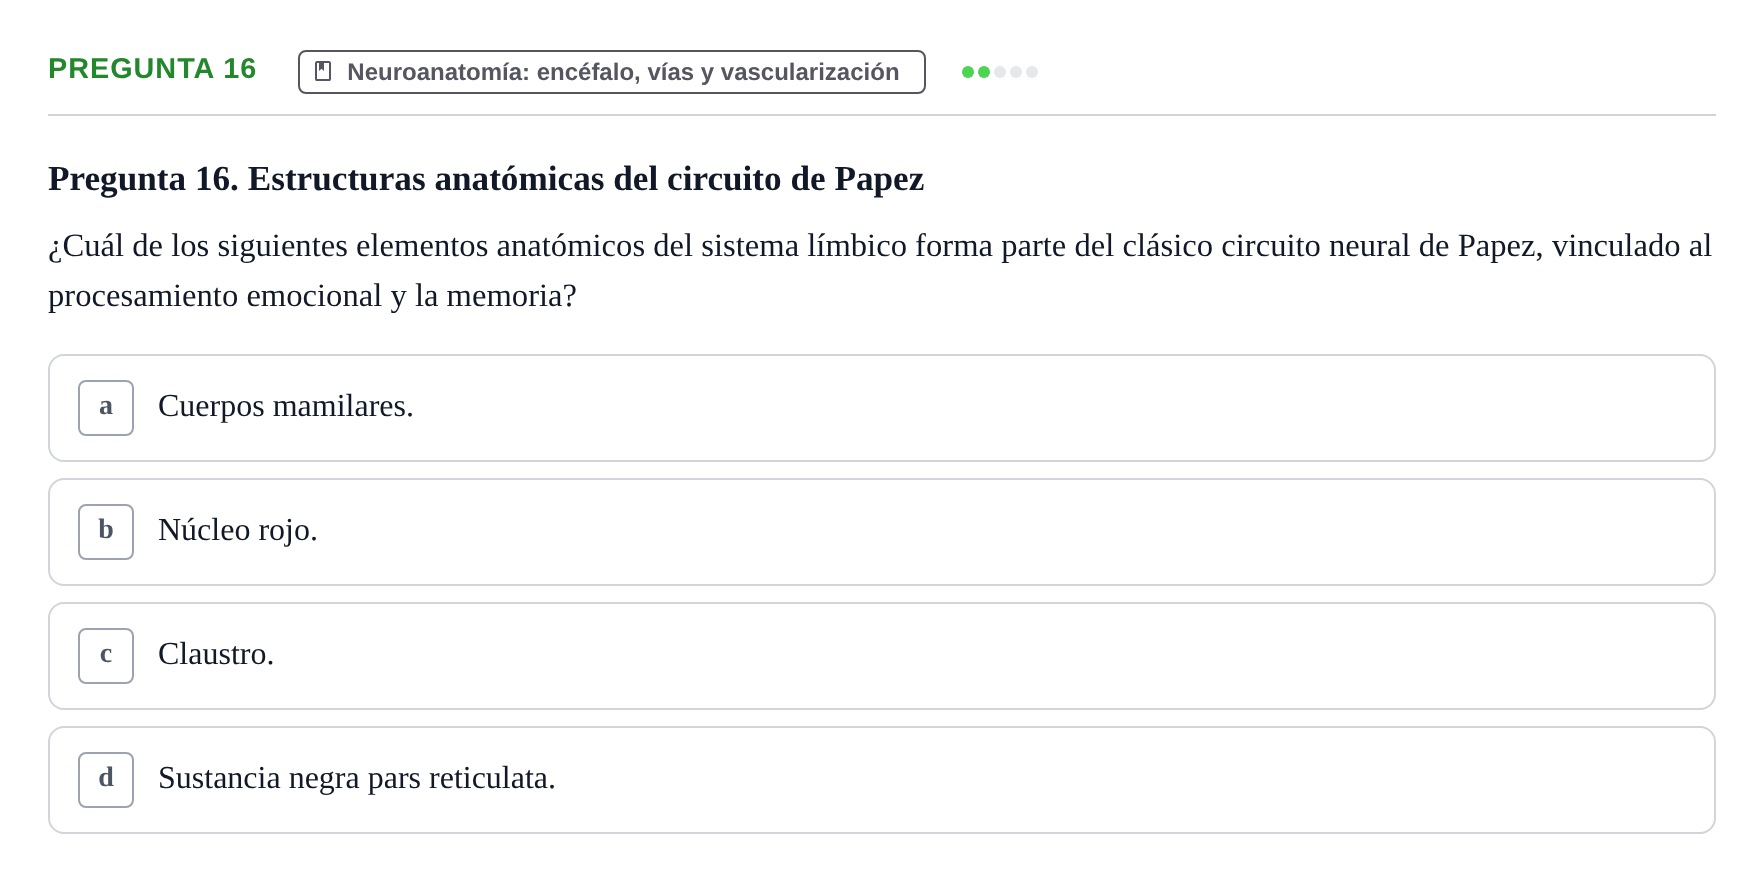Select letter badge 'b' for Núcleo rojo

coord(106,532)
